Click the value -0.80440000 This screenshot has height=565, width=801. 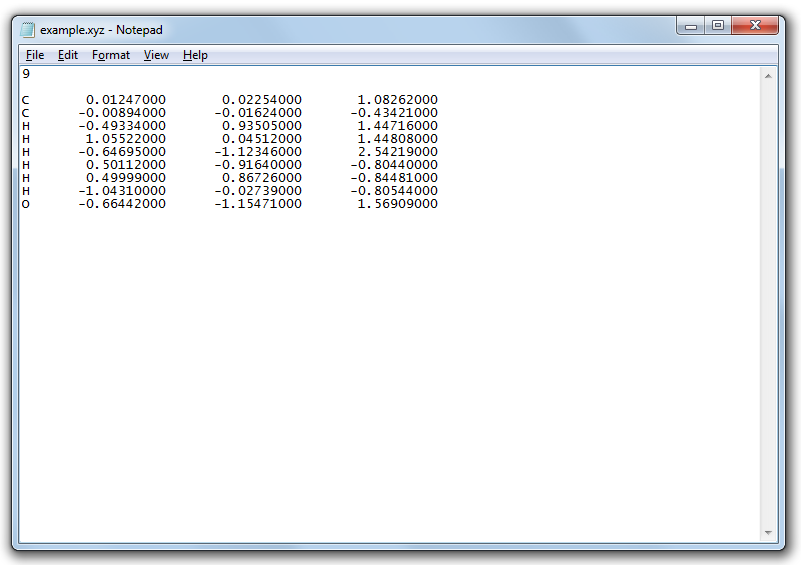[394, 164]
